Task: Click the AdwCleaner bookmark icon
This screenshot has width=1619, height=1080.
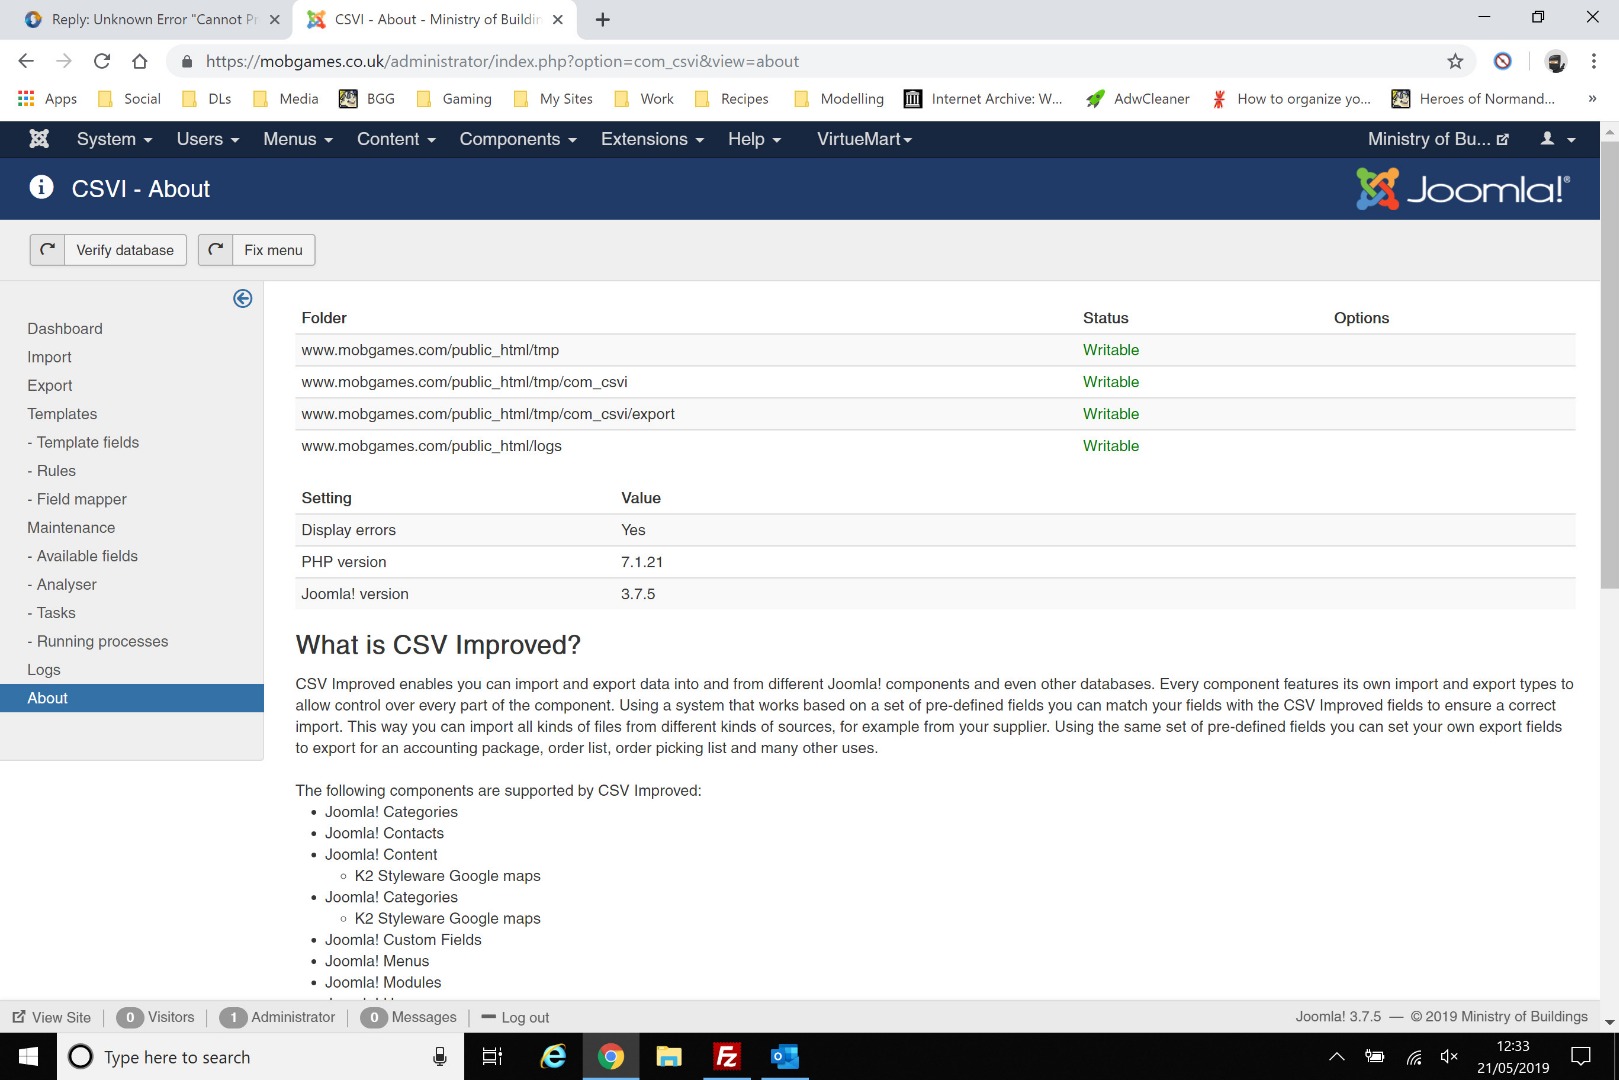Action: click(1096, 99)
